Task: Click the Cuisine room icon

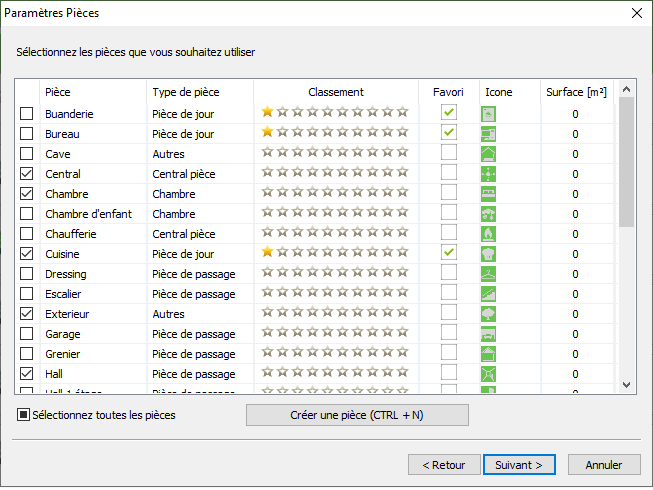Action: tap(489, 254)
